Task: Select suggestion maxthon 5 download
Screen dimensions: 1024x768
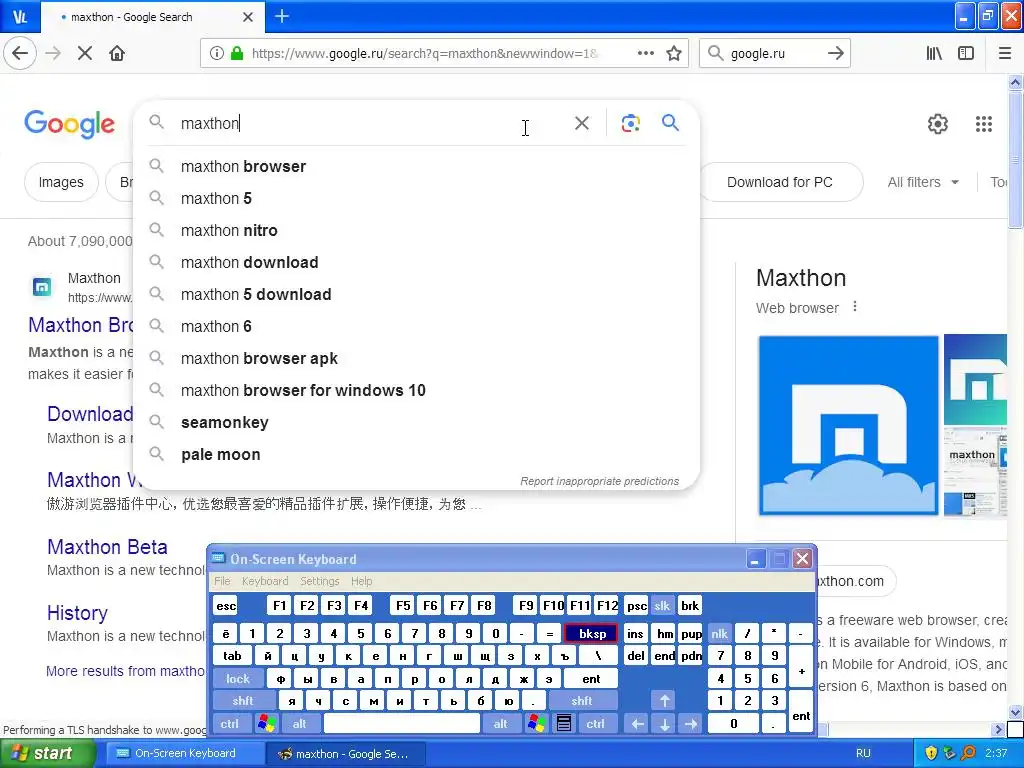Action: click(x=415, y=295)
